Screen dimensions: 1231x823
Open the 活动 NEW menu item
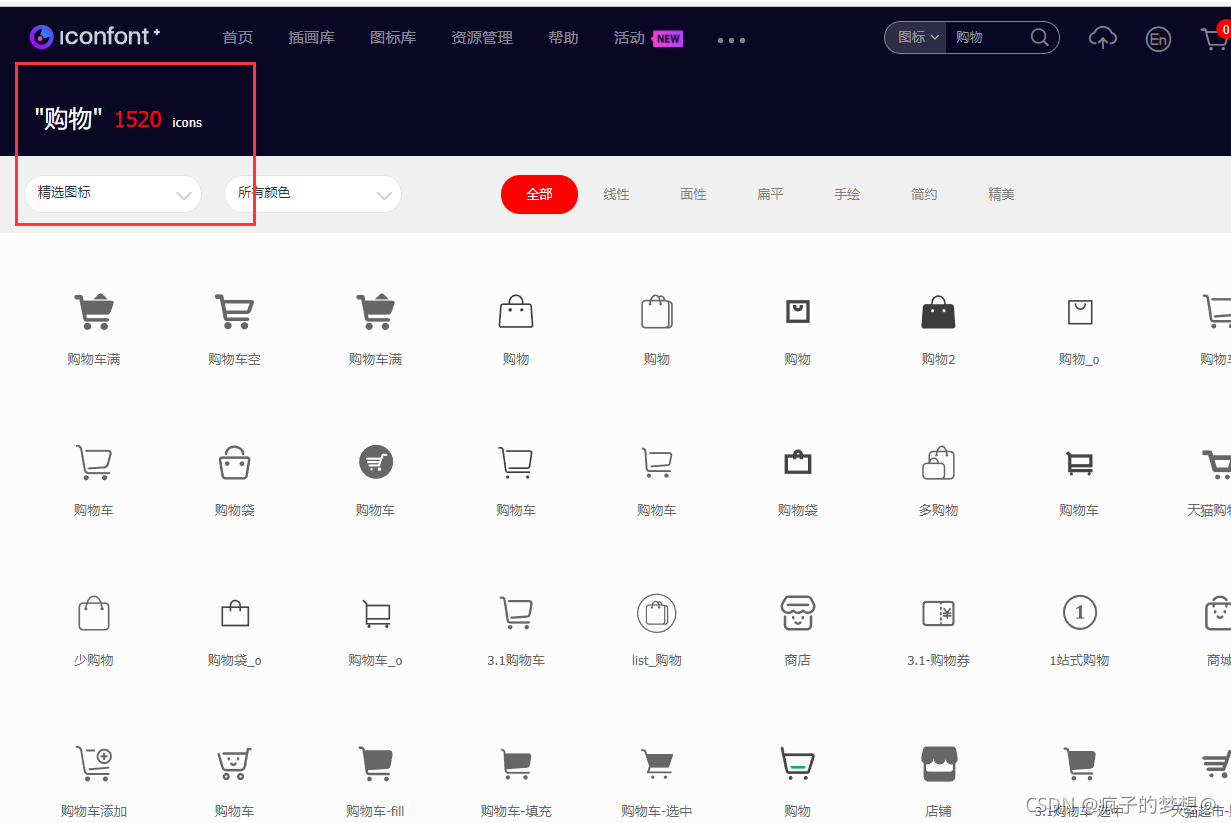coord(648,38)
